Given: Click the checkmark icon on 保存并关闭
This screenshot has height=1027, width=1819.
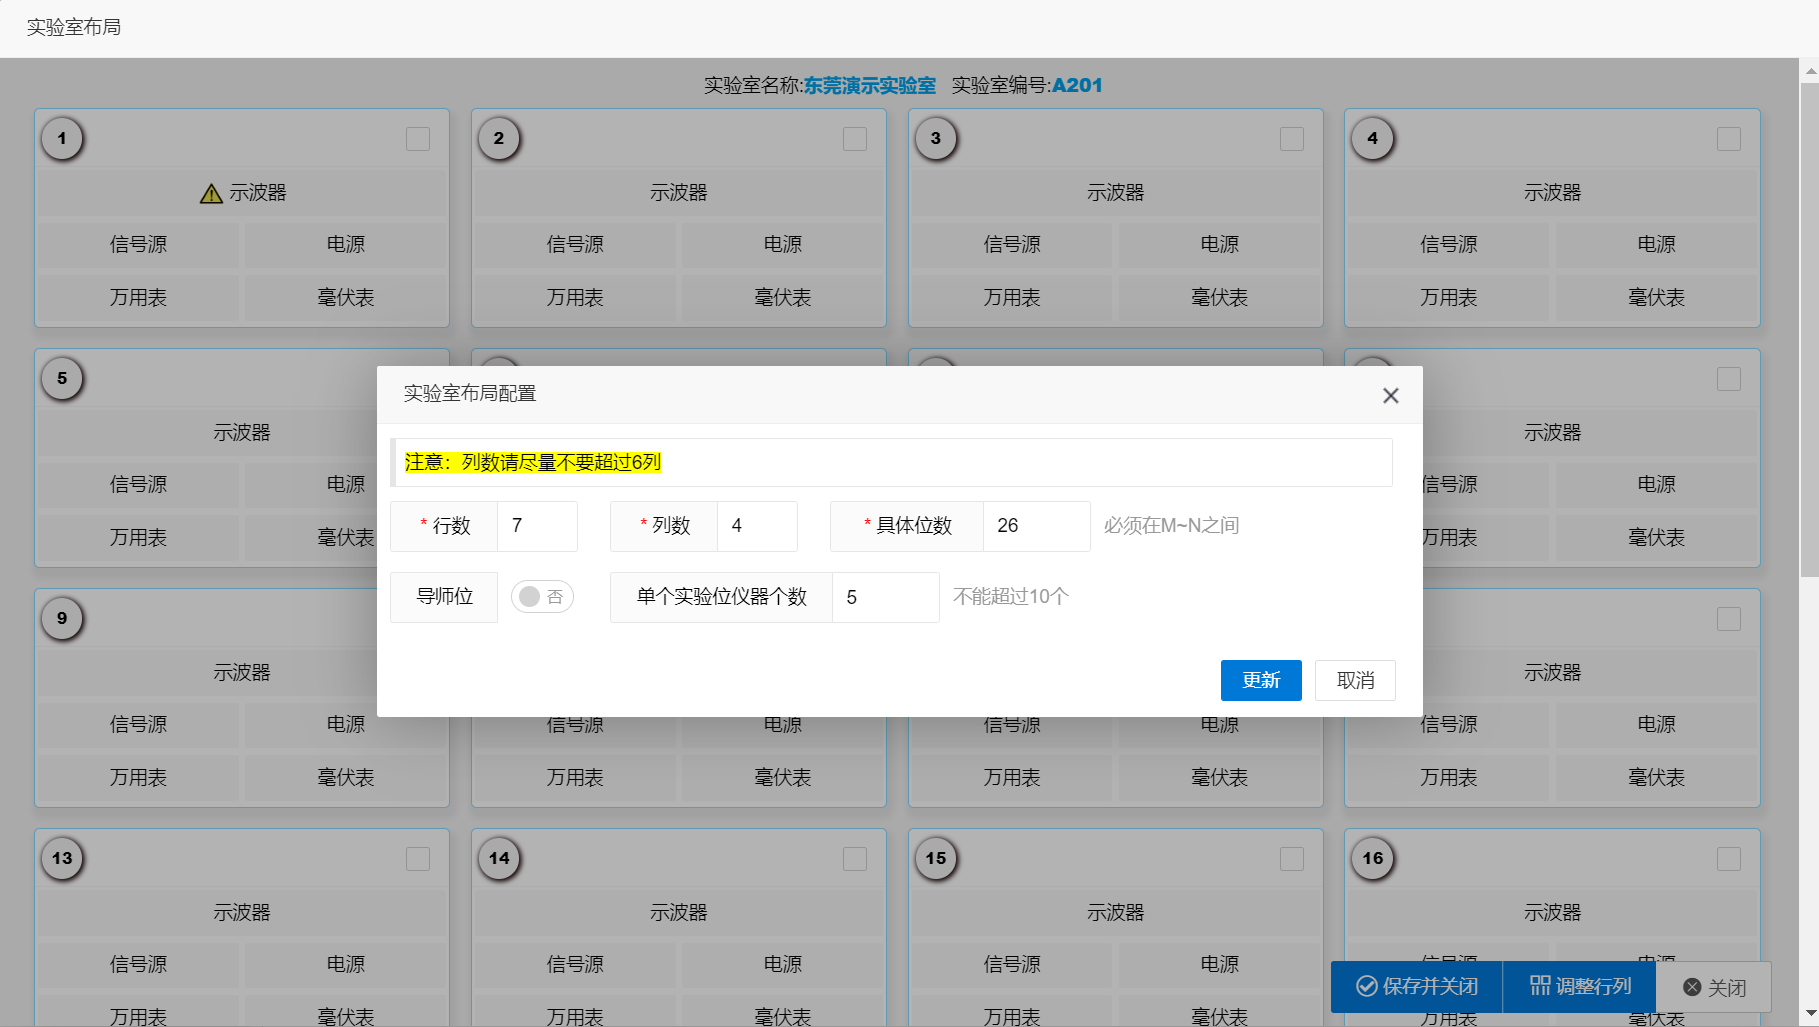Looking at the screenshot, I should (x=1366, y=987).
